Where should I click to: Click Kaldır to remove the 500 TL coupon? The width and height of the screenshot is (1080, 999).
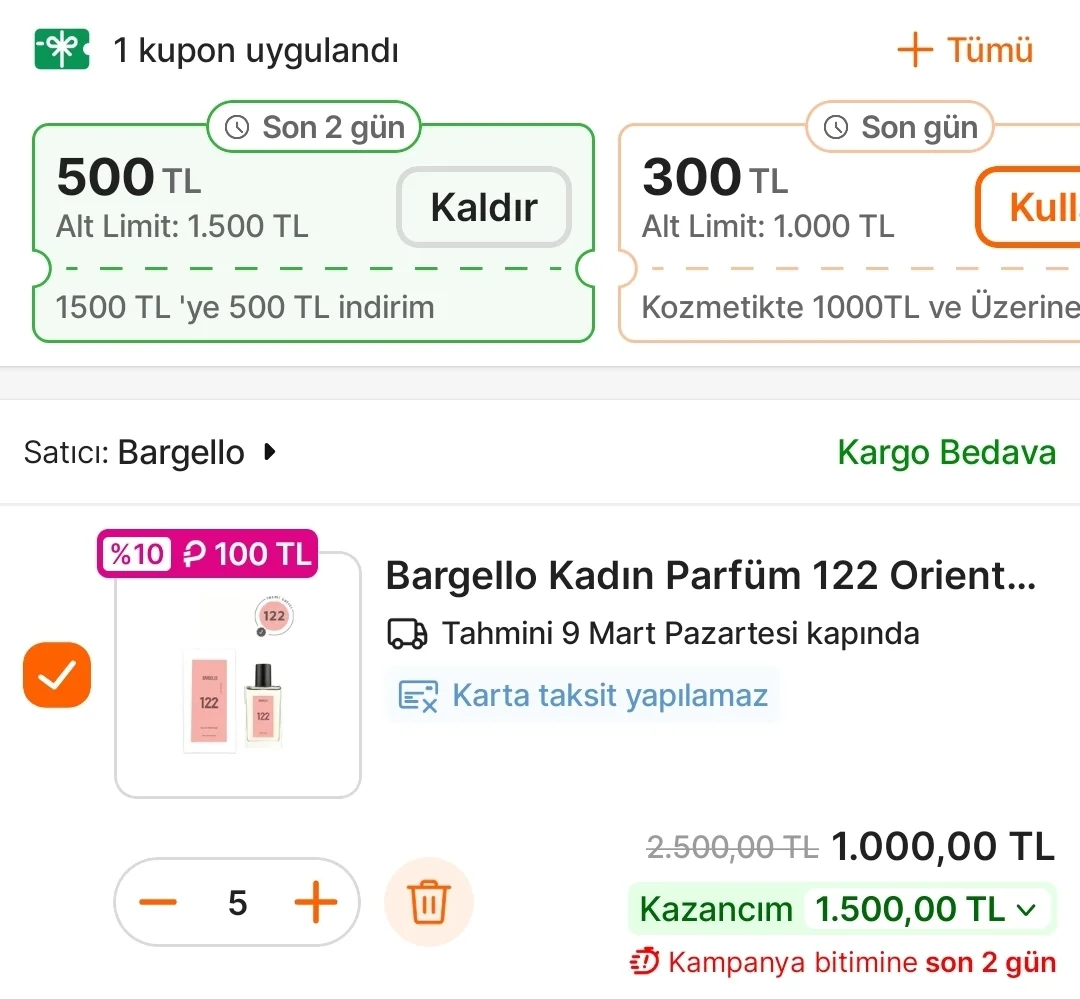click(x=483, y=207)
